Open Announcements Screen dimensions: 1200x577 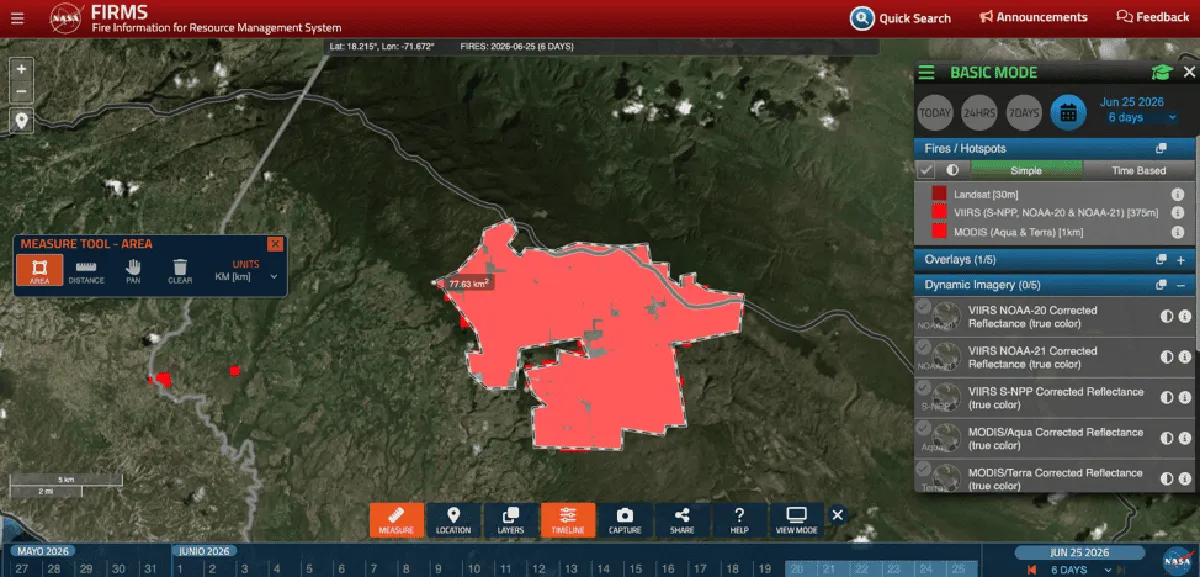click(1033, 17)
